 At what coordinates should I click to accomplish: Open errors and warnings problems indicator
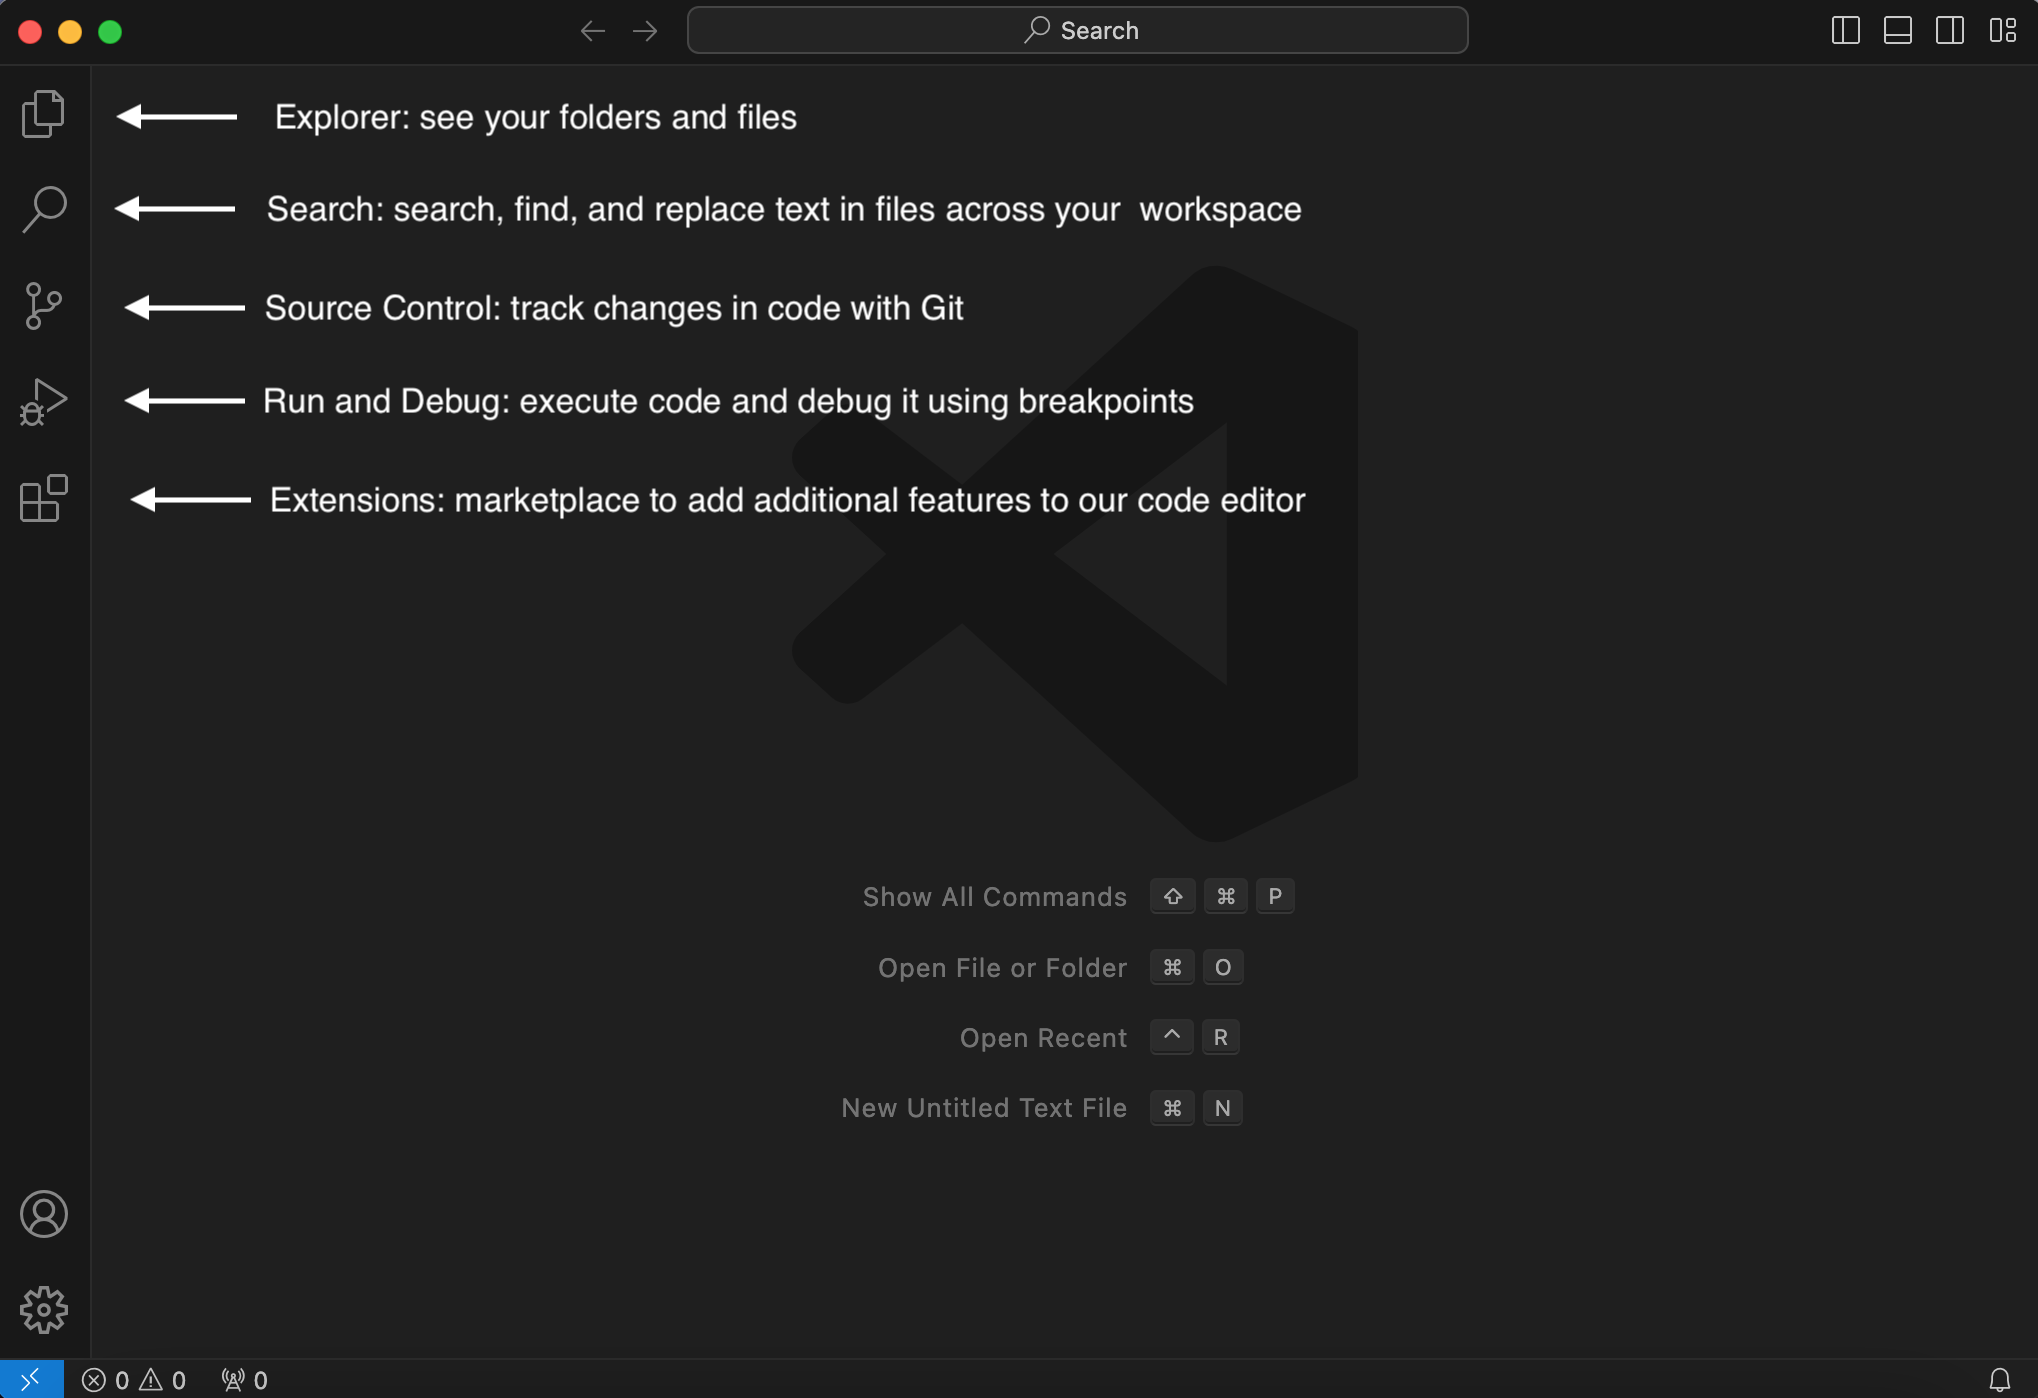tap(134, 1380)
